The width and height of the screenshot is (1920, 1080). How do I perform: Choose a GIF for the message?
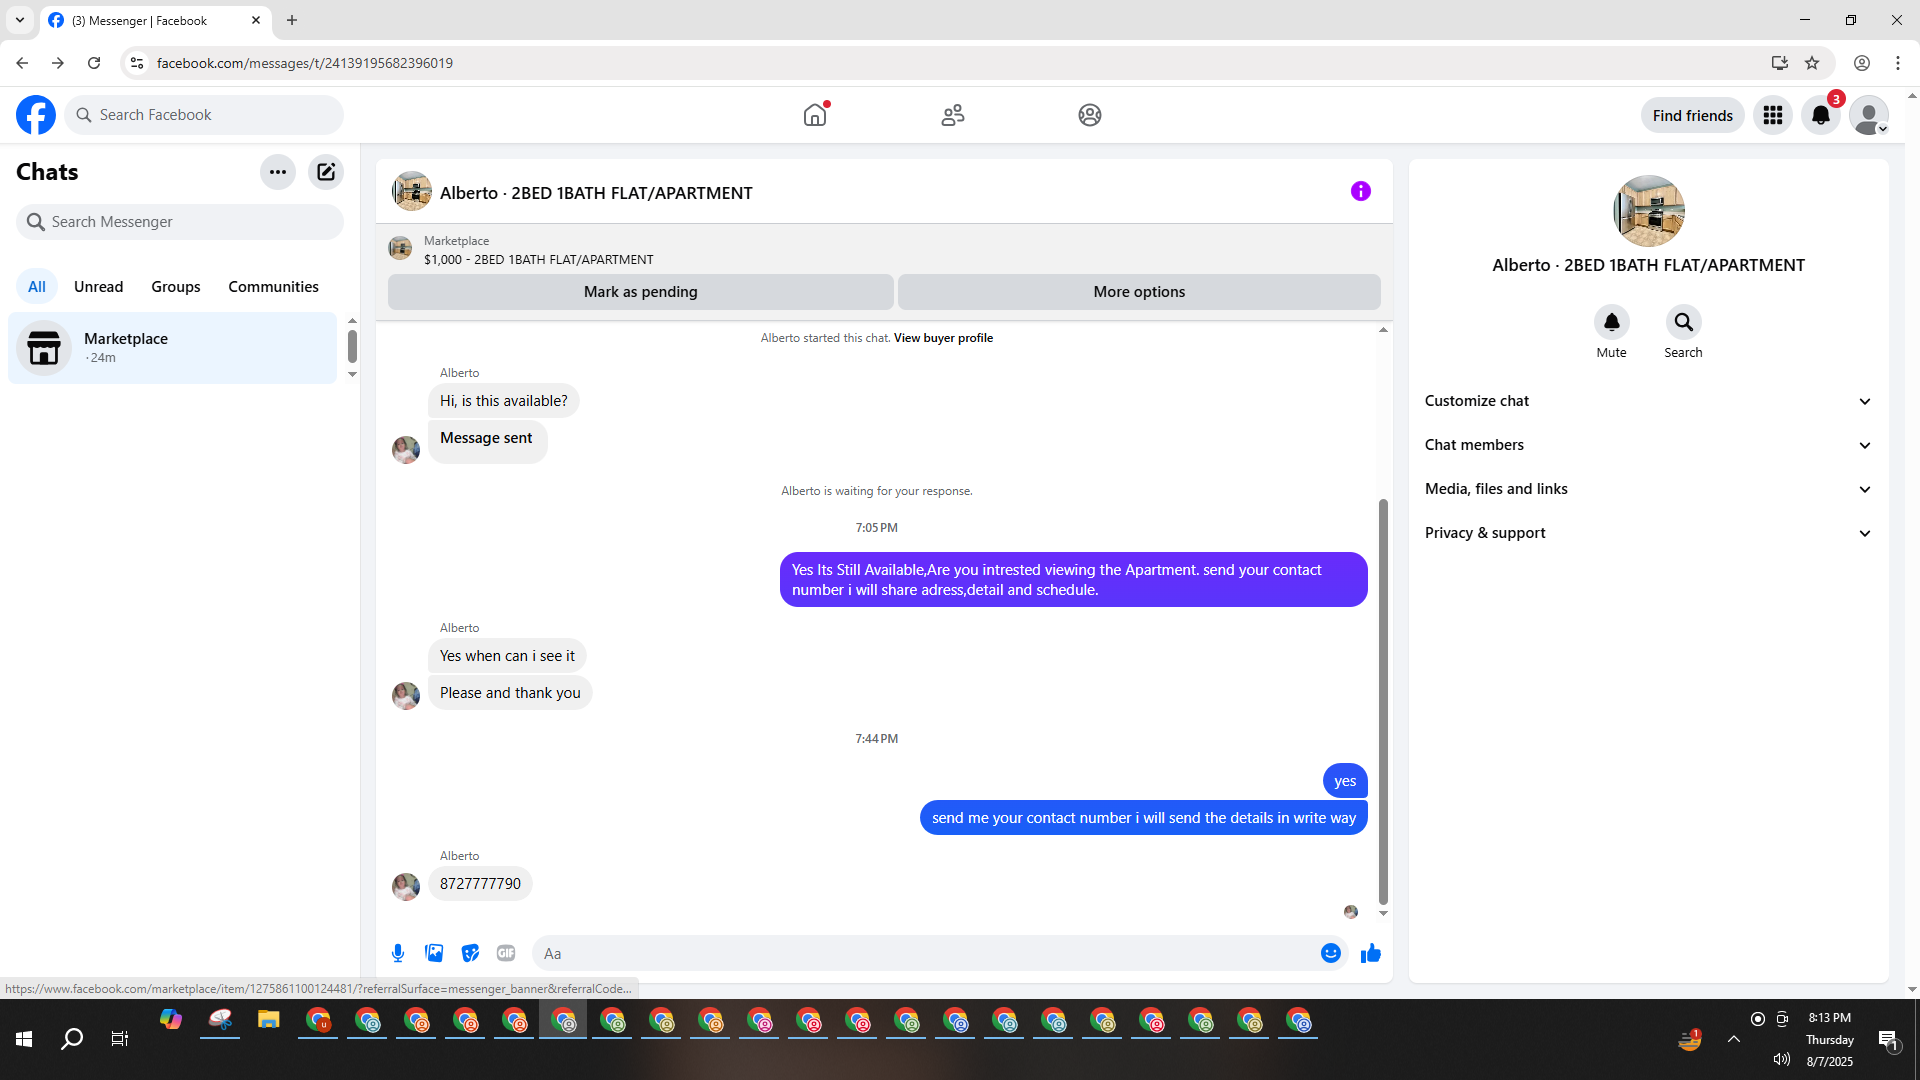tap(506, 953)
